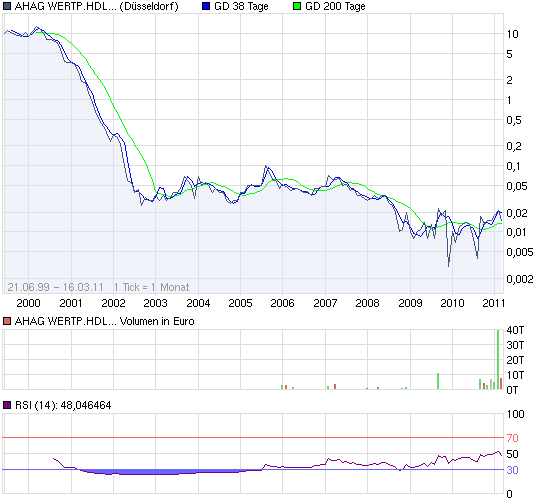Click the AHAG WERTP.HDL... (Düsseldorf) title

click(x=96, y=6)
